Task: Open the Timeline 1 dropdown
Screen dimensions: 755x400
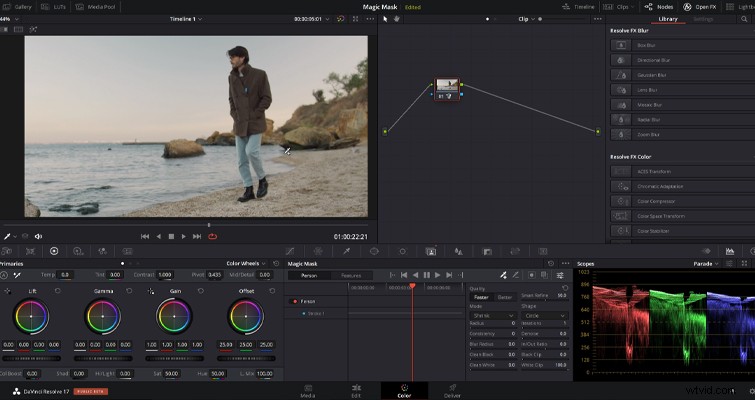Action: pyautogui.click(x=185, y=19)
